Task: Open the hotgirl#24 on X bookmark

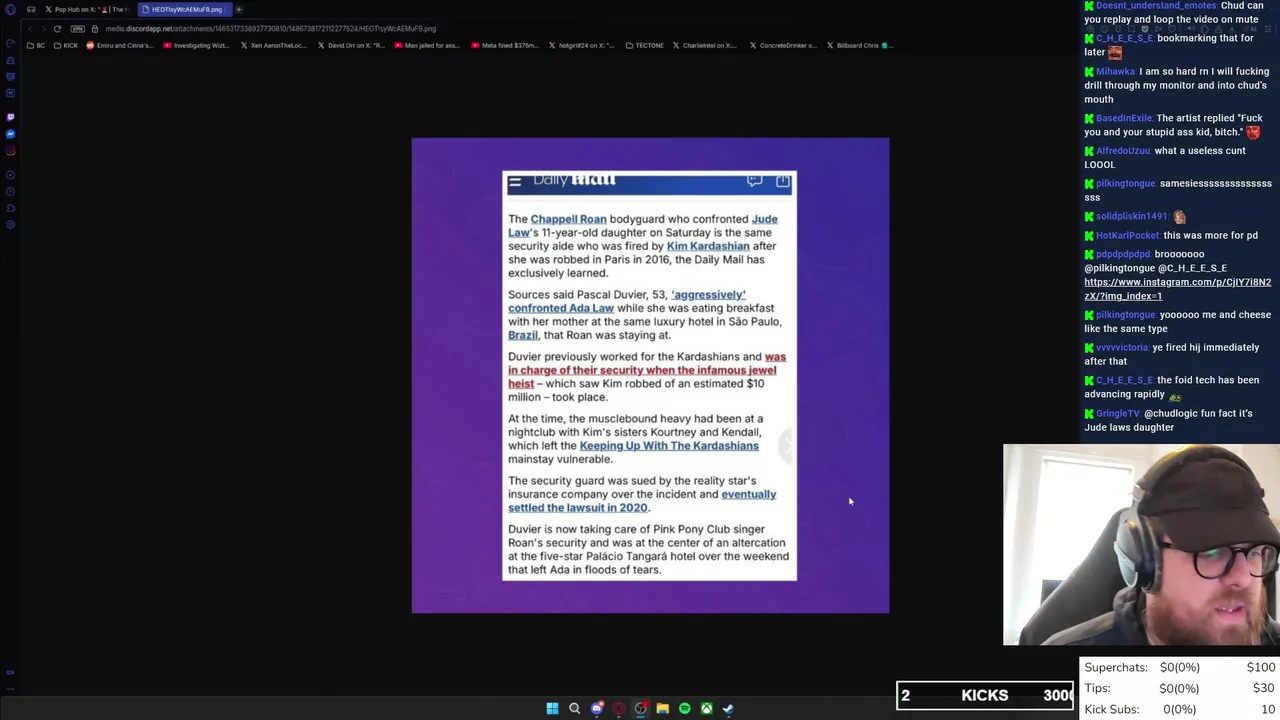Action: (580, 45)
